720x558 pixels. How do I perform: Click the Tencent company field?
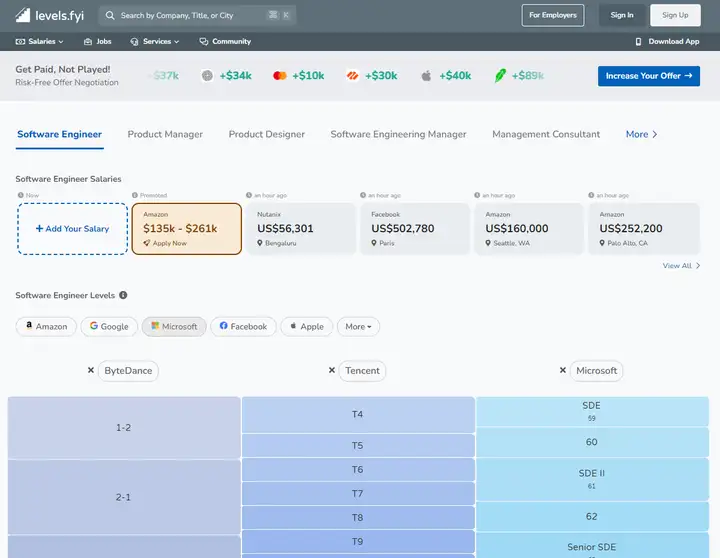point(362,371)
